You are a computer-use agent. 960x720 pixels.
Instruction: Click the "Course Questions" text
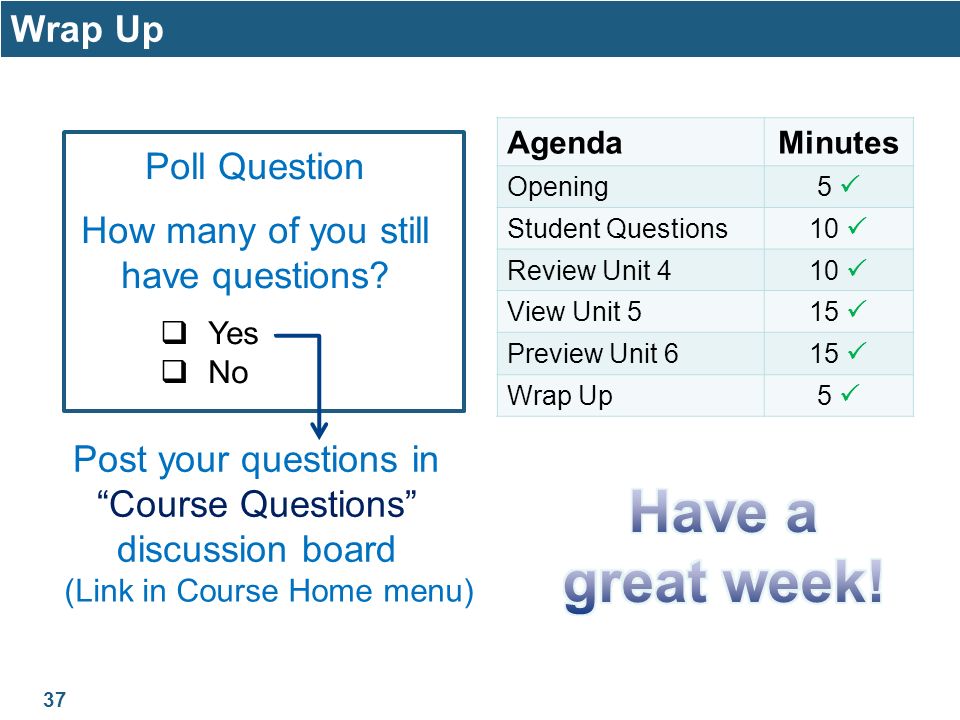[257, 504]
